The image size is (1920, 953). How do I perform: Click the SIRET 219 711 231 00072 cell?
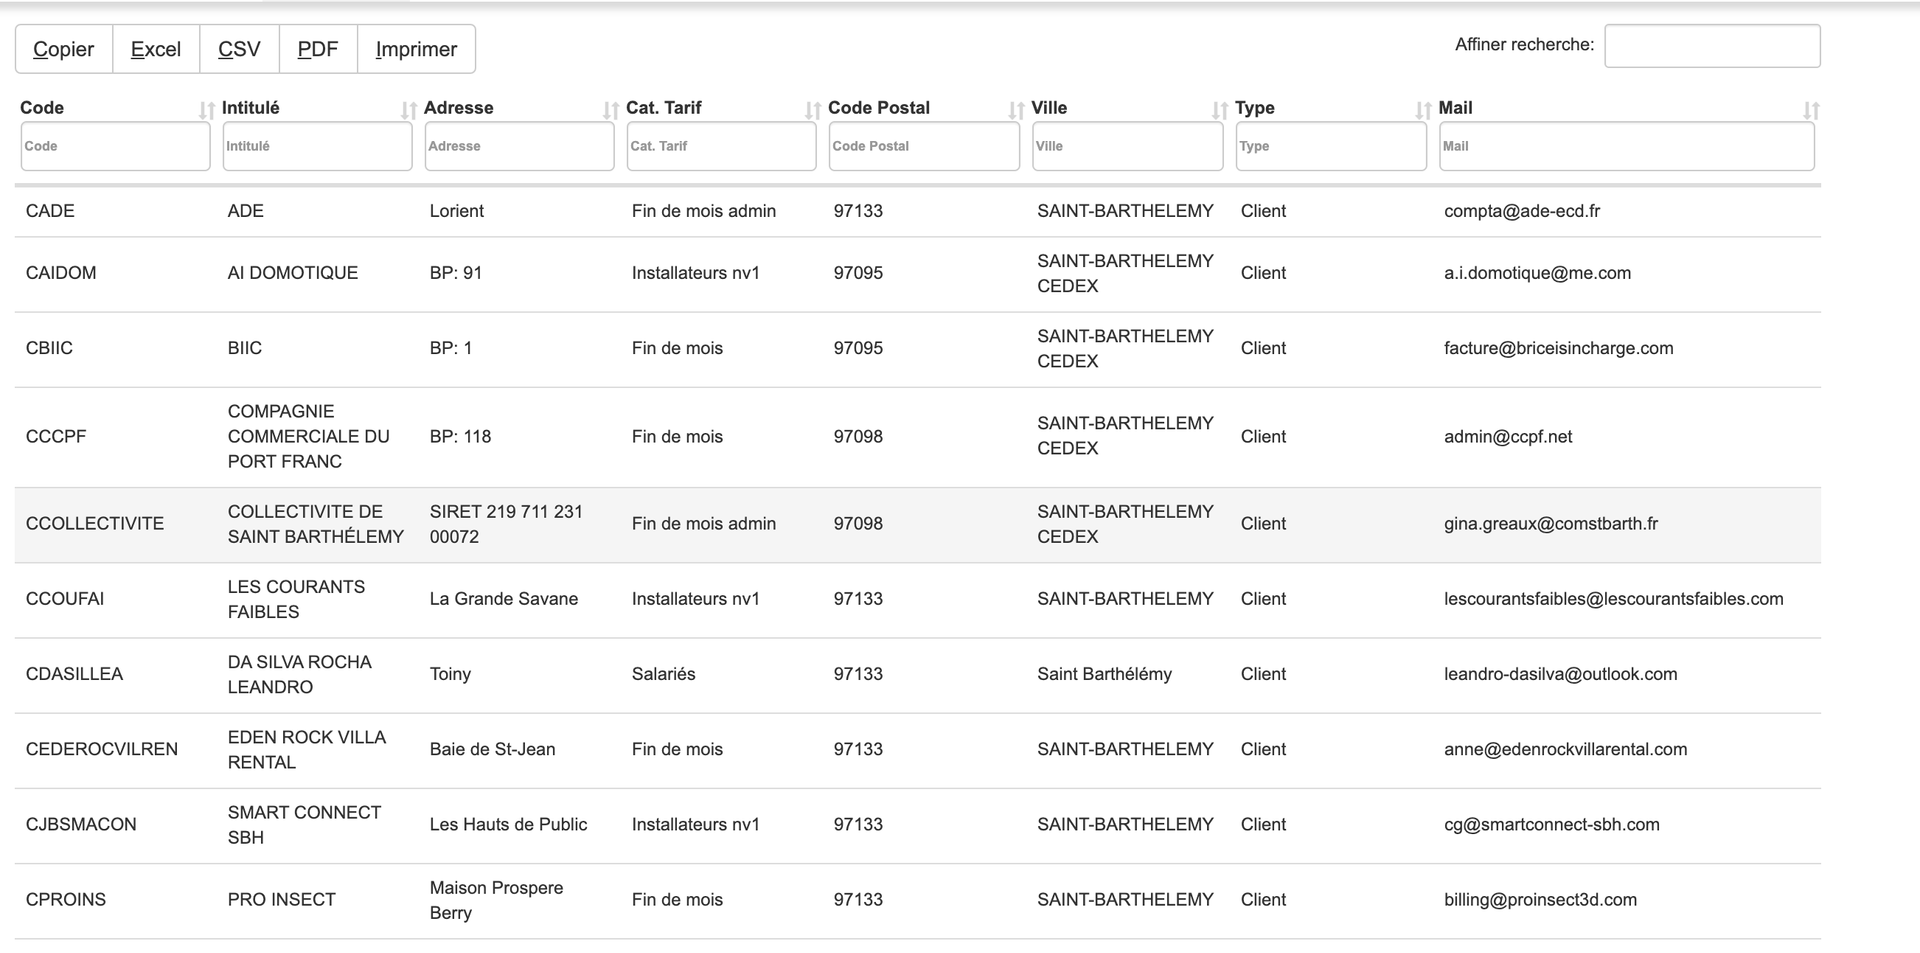[x=506, y=524]
